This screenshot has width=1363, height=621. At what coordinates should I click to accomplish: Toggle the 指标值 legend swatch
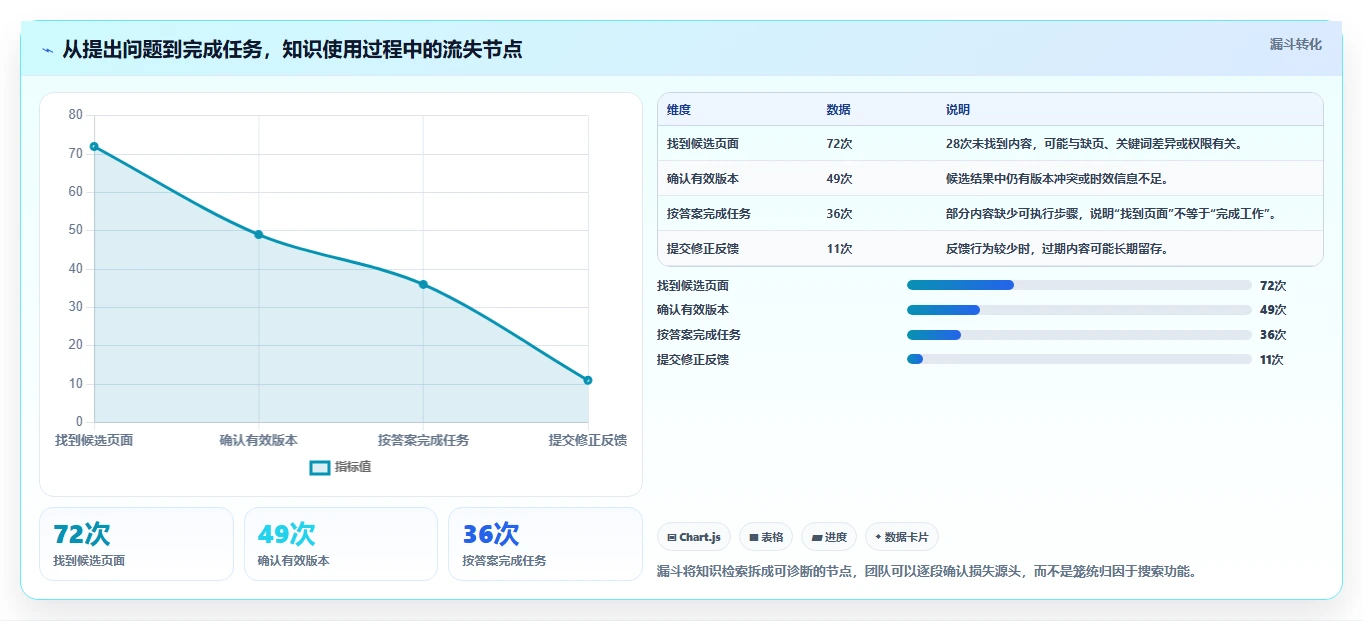pyautogui.click(x=320, y=467)
